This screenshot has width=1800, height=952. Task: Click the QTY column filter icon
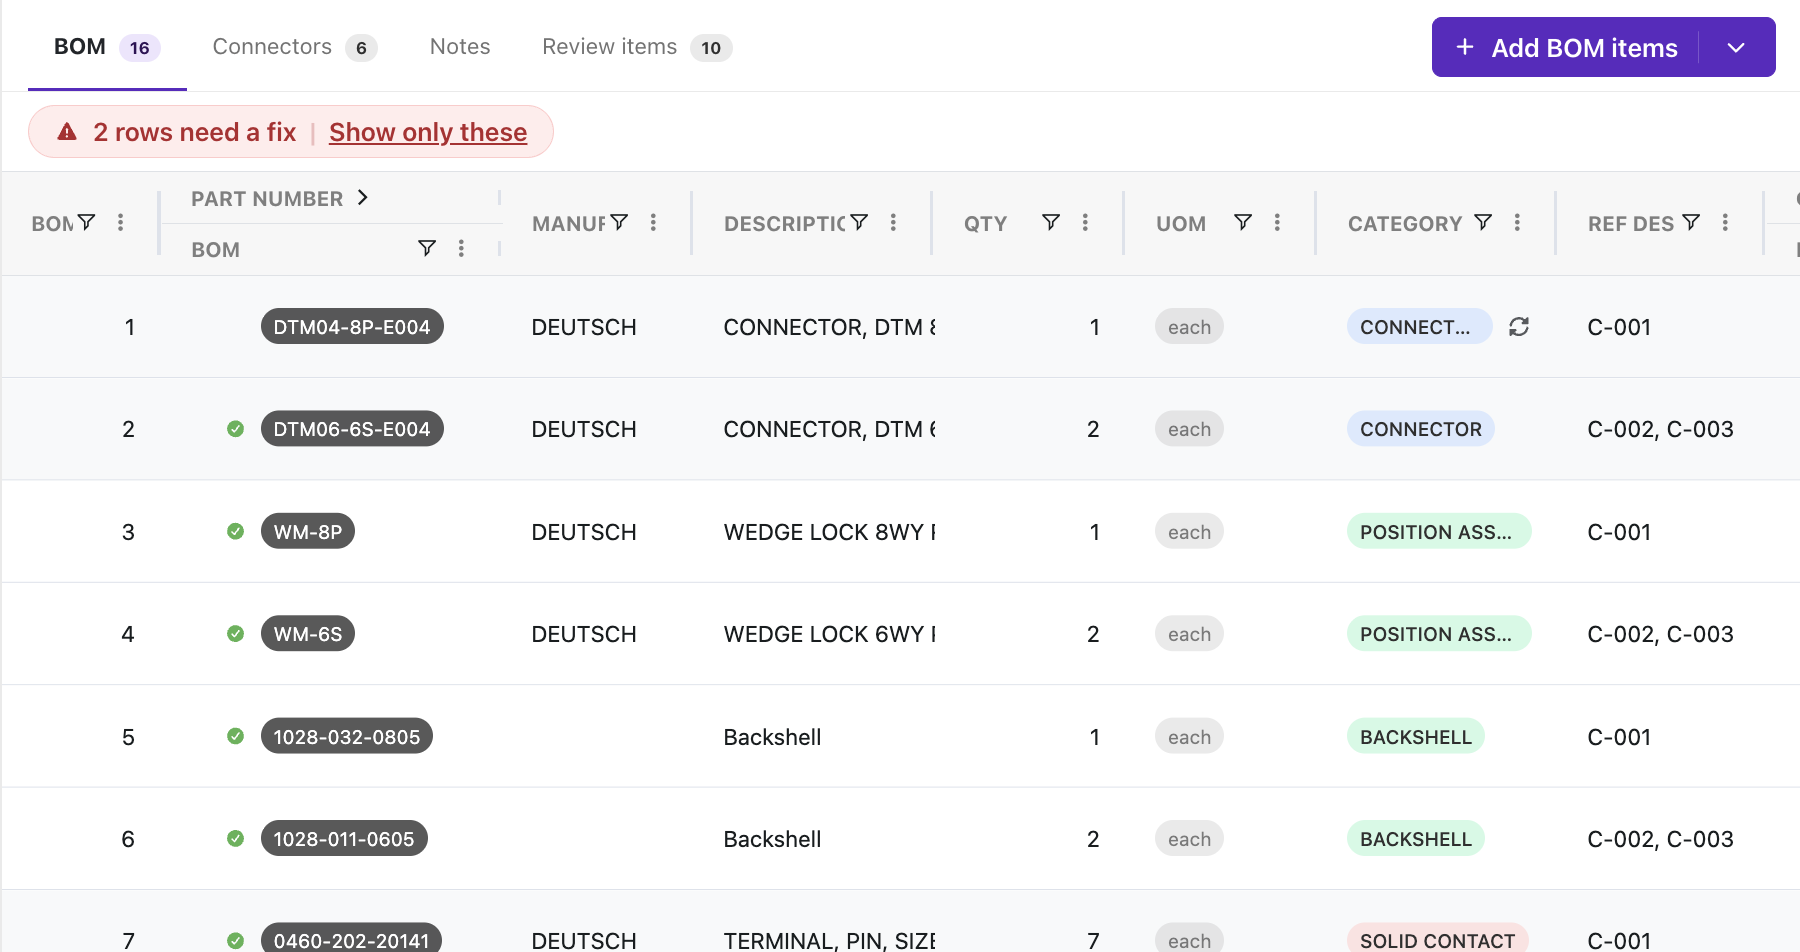[x=1051, y=222]
